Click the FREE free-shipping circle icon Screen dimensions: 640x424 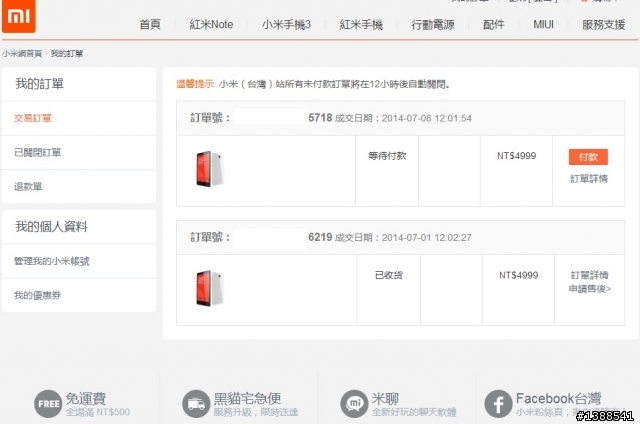[48, 404]
